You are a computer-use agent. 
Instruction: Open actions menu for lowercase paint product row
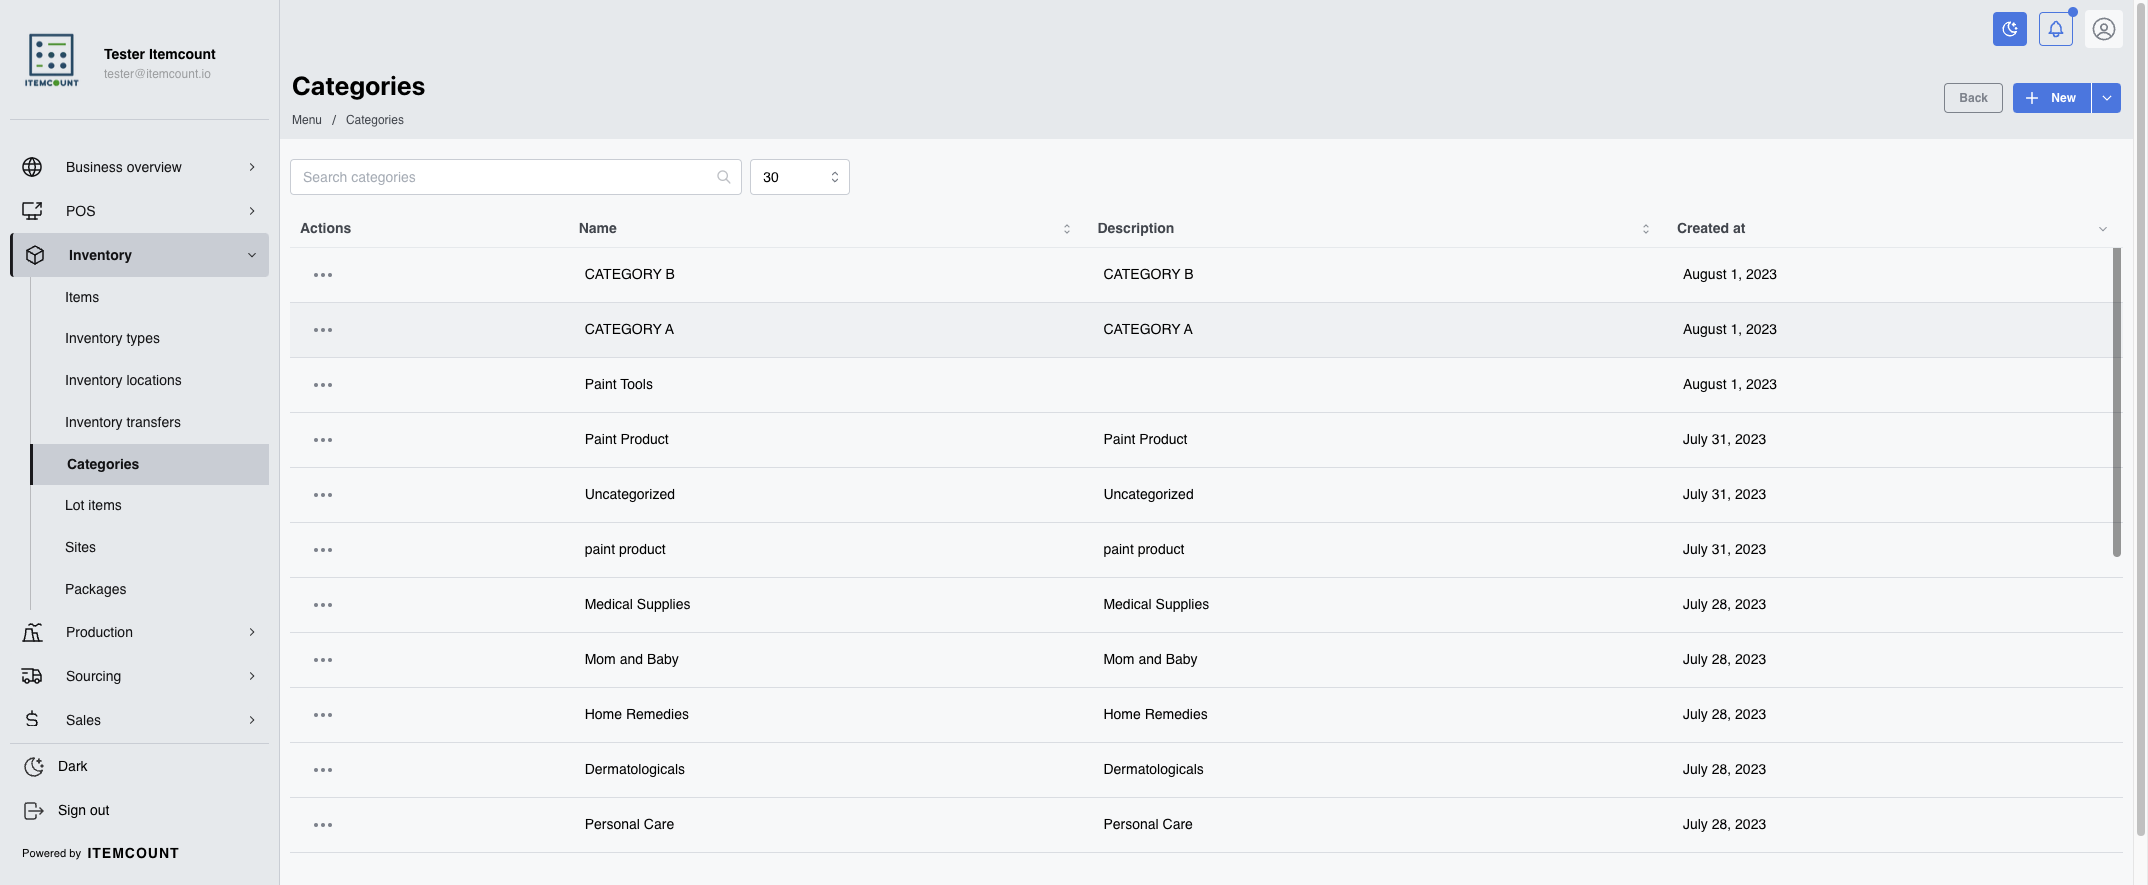(x=323, y=550)
